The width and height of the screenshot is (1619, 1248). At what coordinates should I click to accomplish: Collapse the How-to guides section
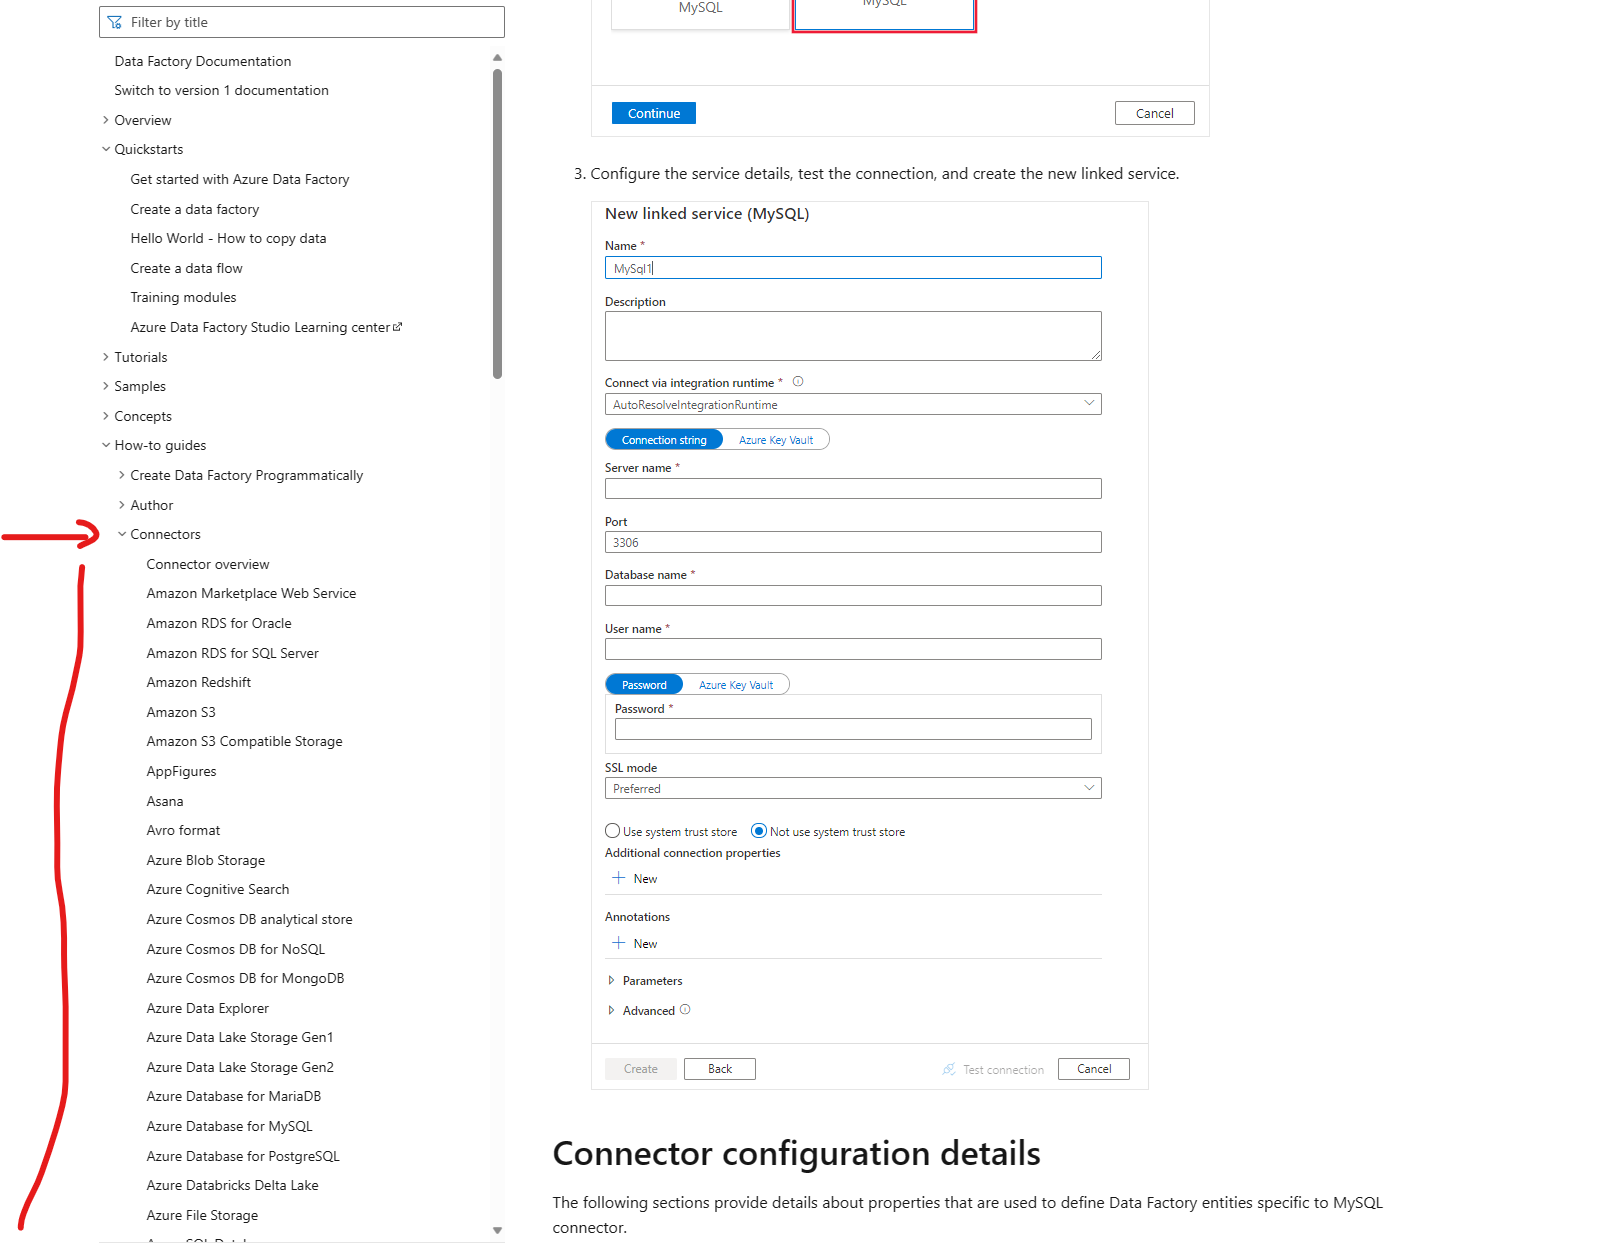pos(106,445)
